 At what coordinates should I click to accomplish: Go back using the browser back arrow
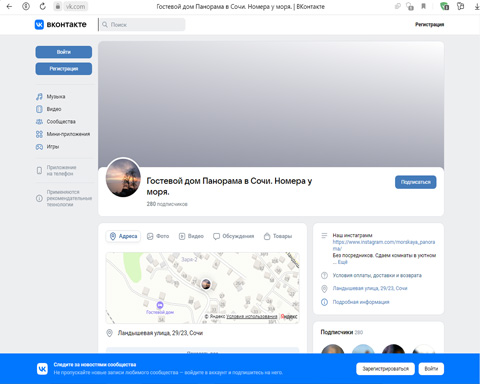tap(9, 6)
